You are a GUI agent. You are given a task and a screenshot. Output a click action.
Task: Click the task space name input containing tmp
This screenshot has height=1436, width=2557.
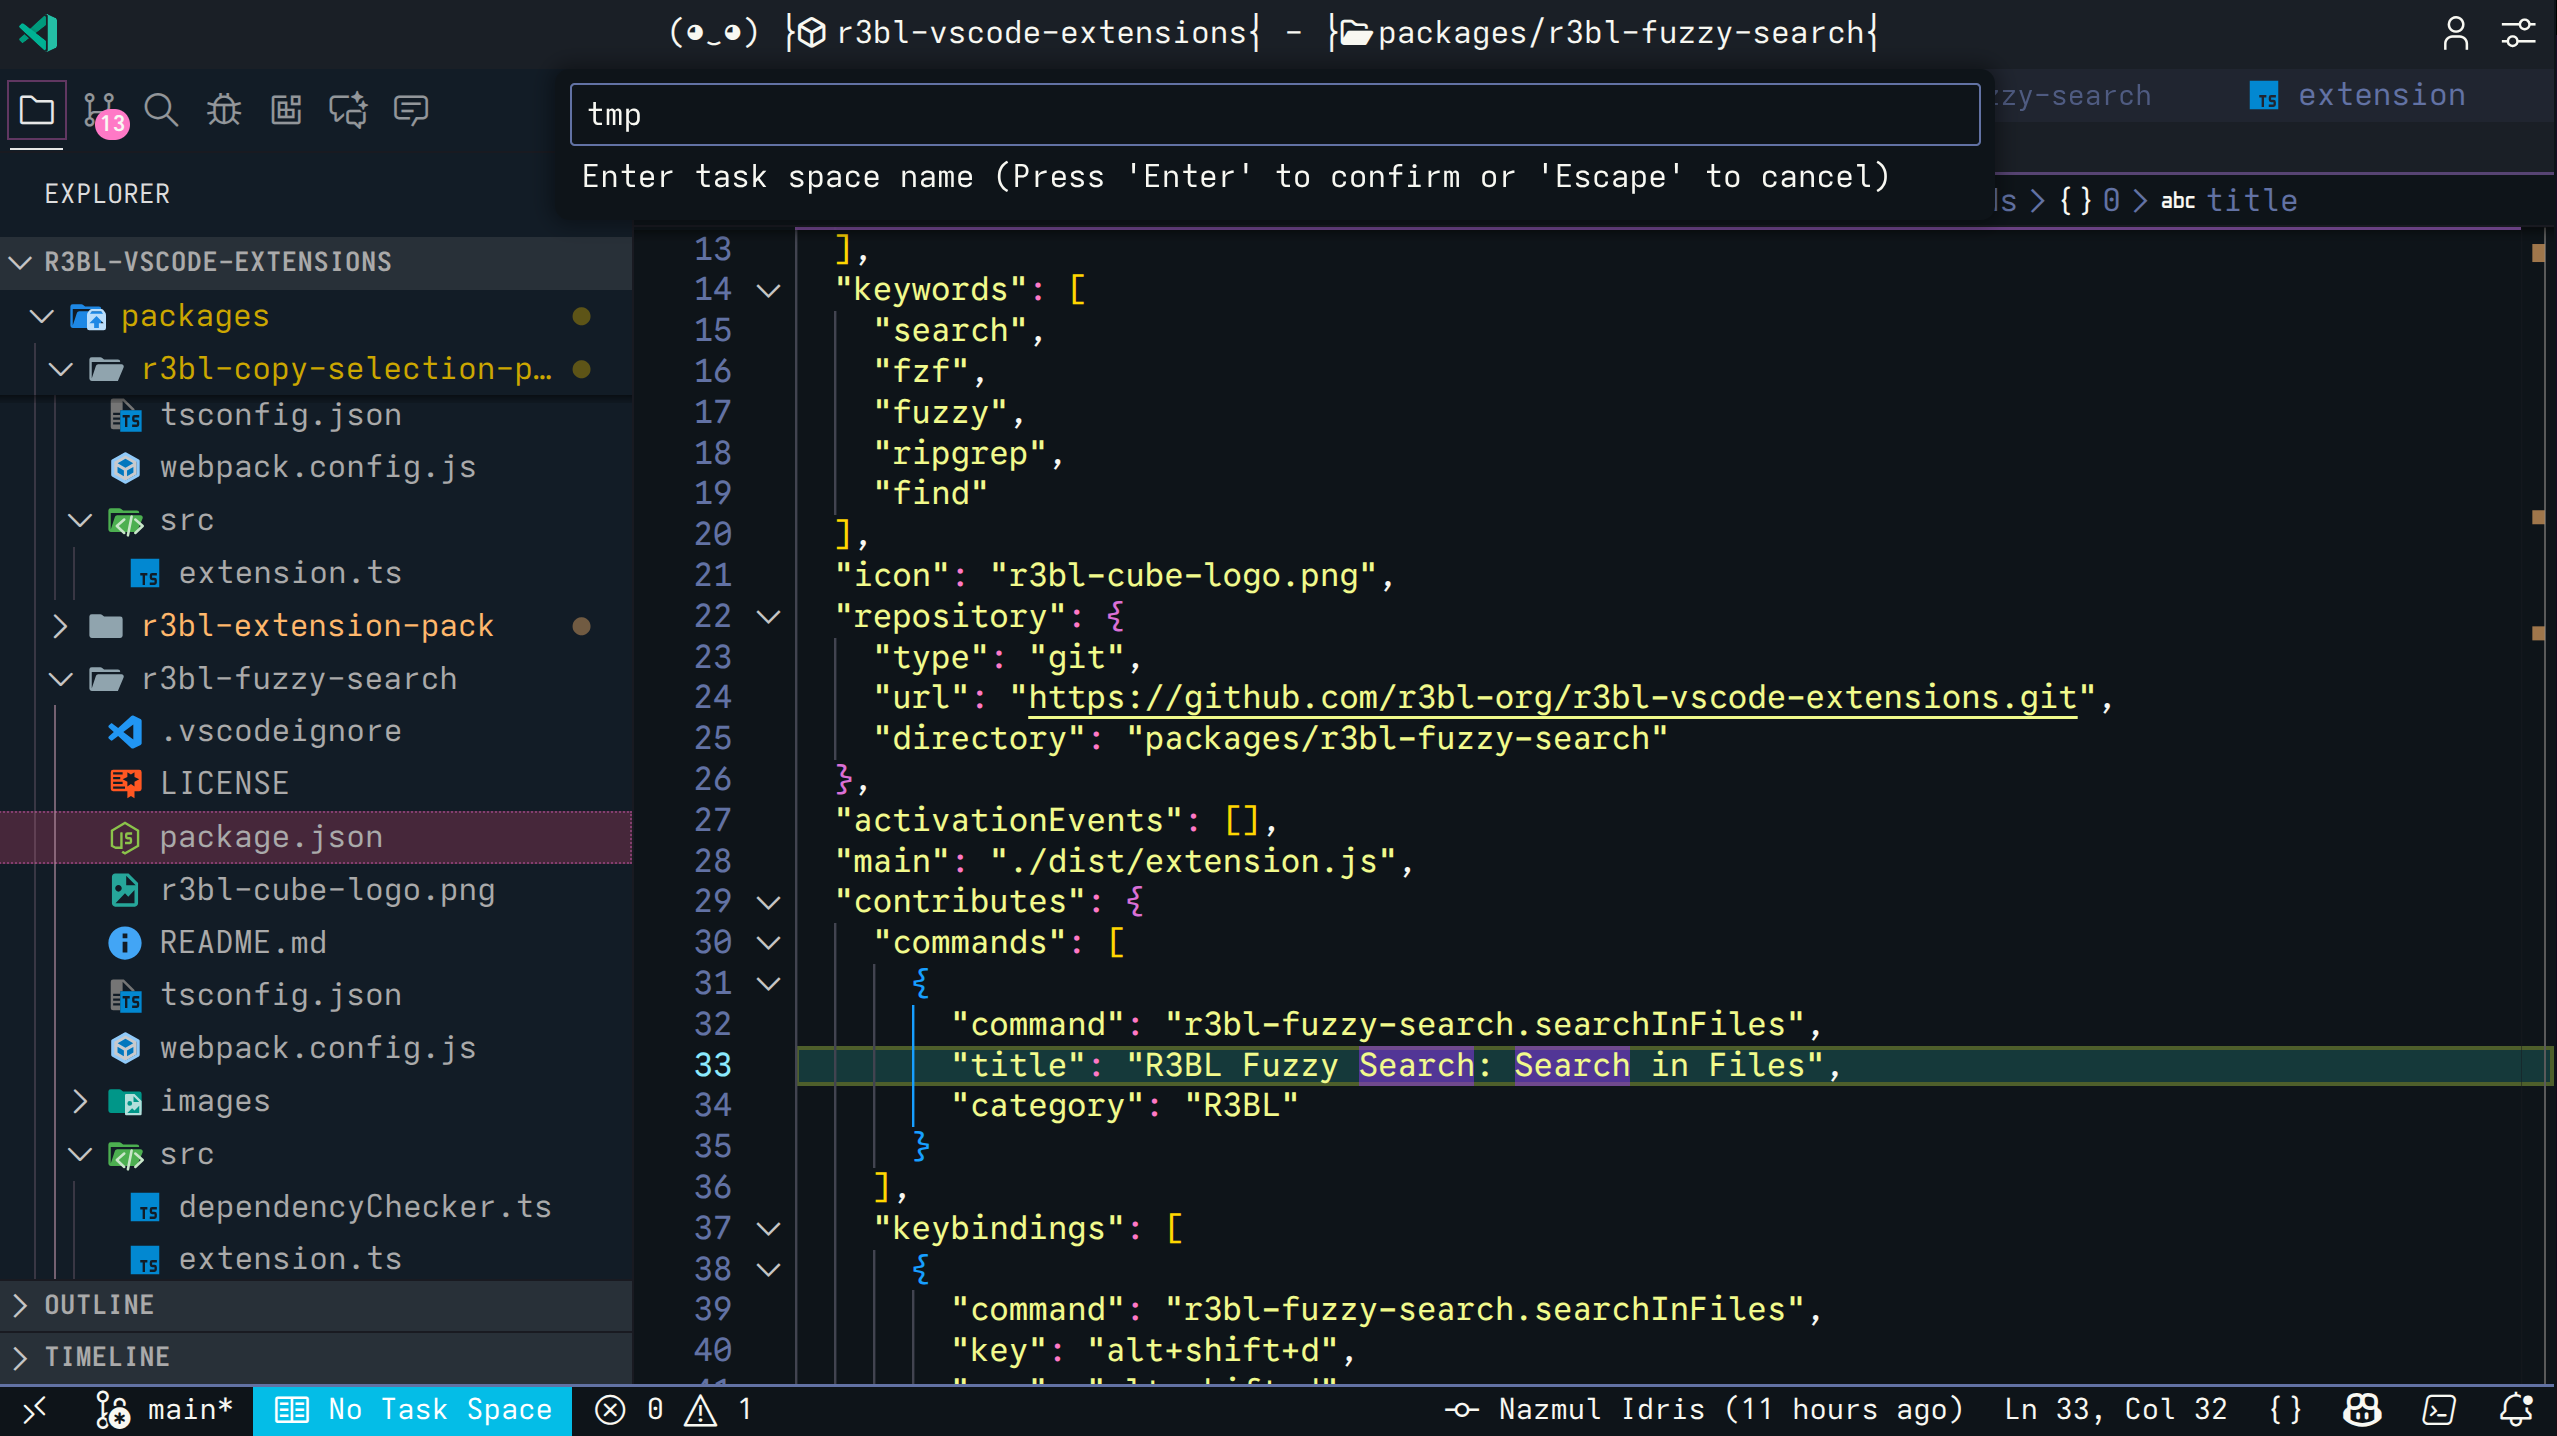tap(1273, 113)
